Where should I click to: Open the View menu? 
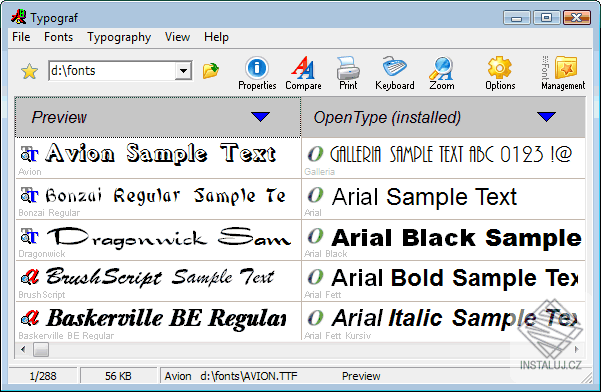177,37
